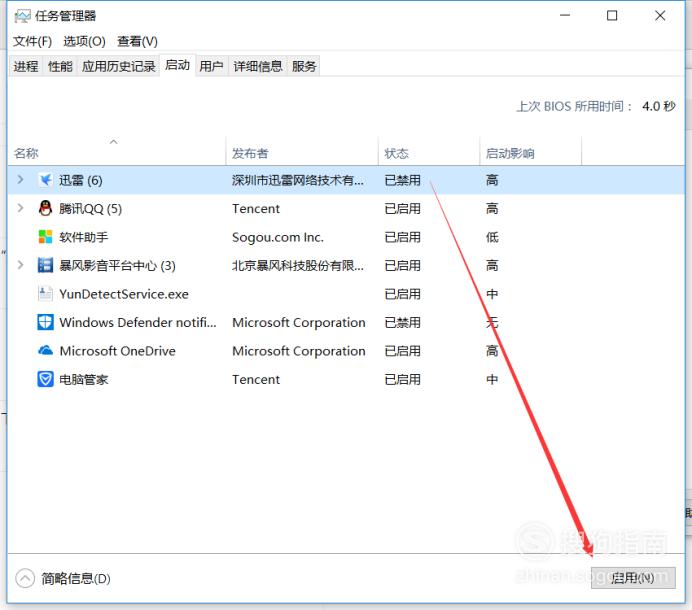Viewport: 692px width, 610px height.
Task: Click Microsoft Corporation publisher of OneDrive row
Action: tap(299, 351)
